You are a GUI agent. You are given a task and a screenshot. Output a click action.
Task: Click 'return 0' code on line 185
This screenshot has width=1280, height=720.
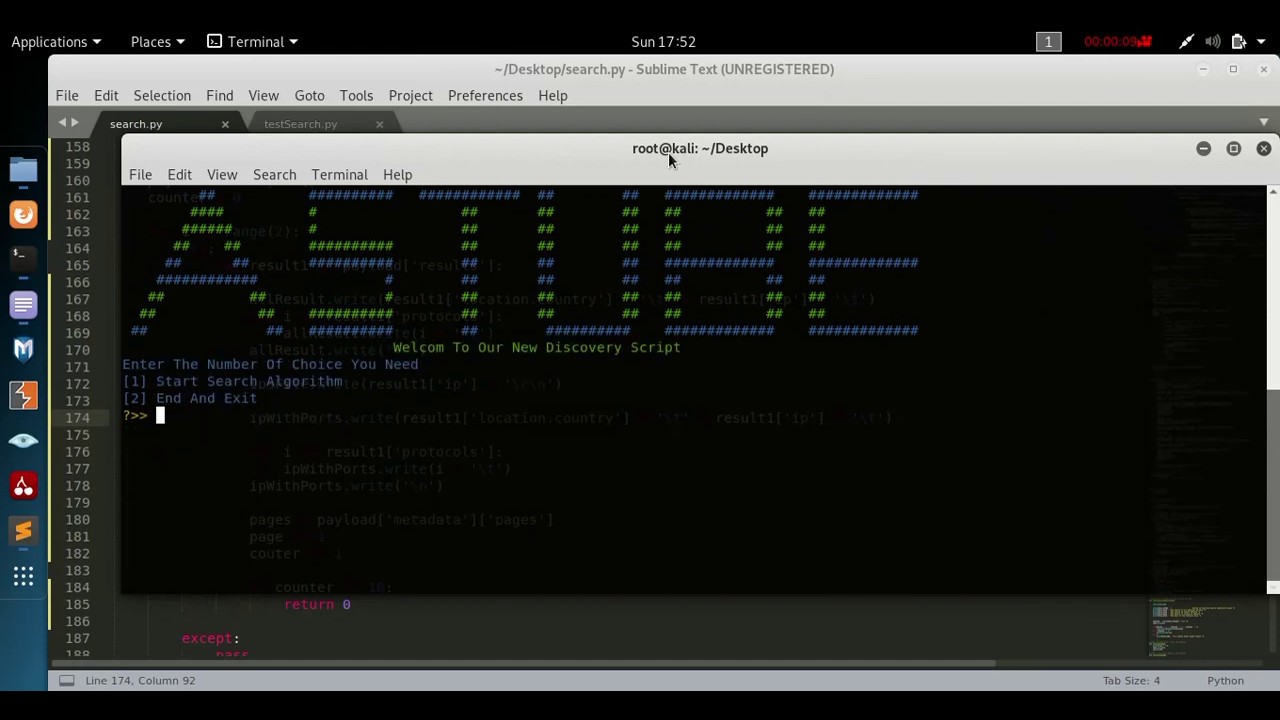click(x=317, y=605)
